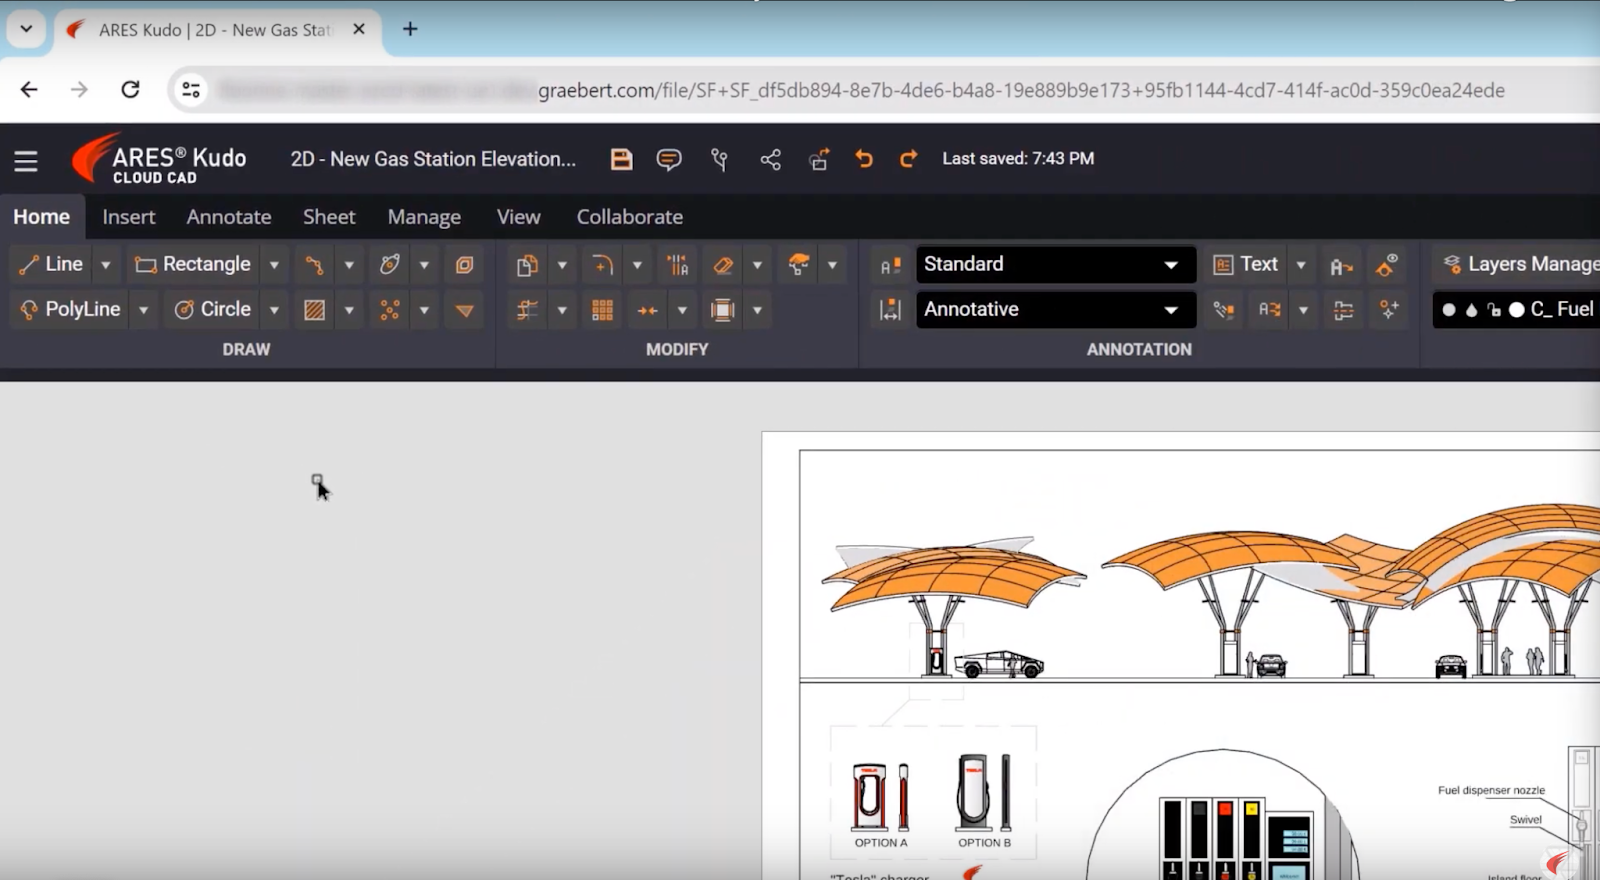1600x880 pixels.
Task: Click the find and replace text icon
Action: coord(1341,266)
